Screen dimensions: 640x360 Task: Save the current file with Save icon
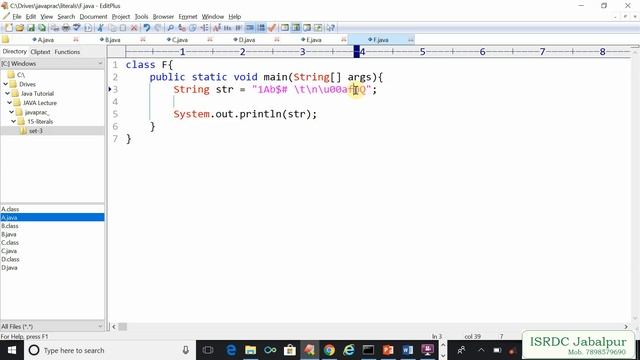[x=31, y=28]
